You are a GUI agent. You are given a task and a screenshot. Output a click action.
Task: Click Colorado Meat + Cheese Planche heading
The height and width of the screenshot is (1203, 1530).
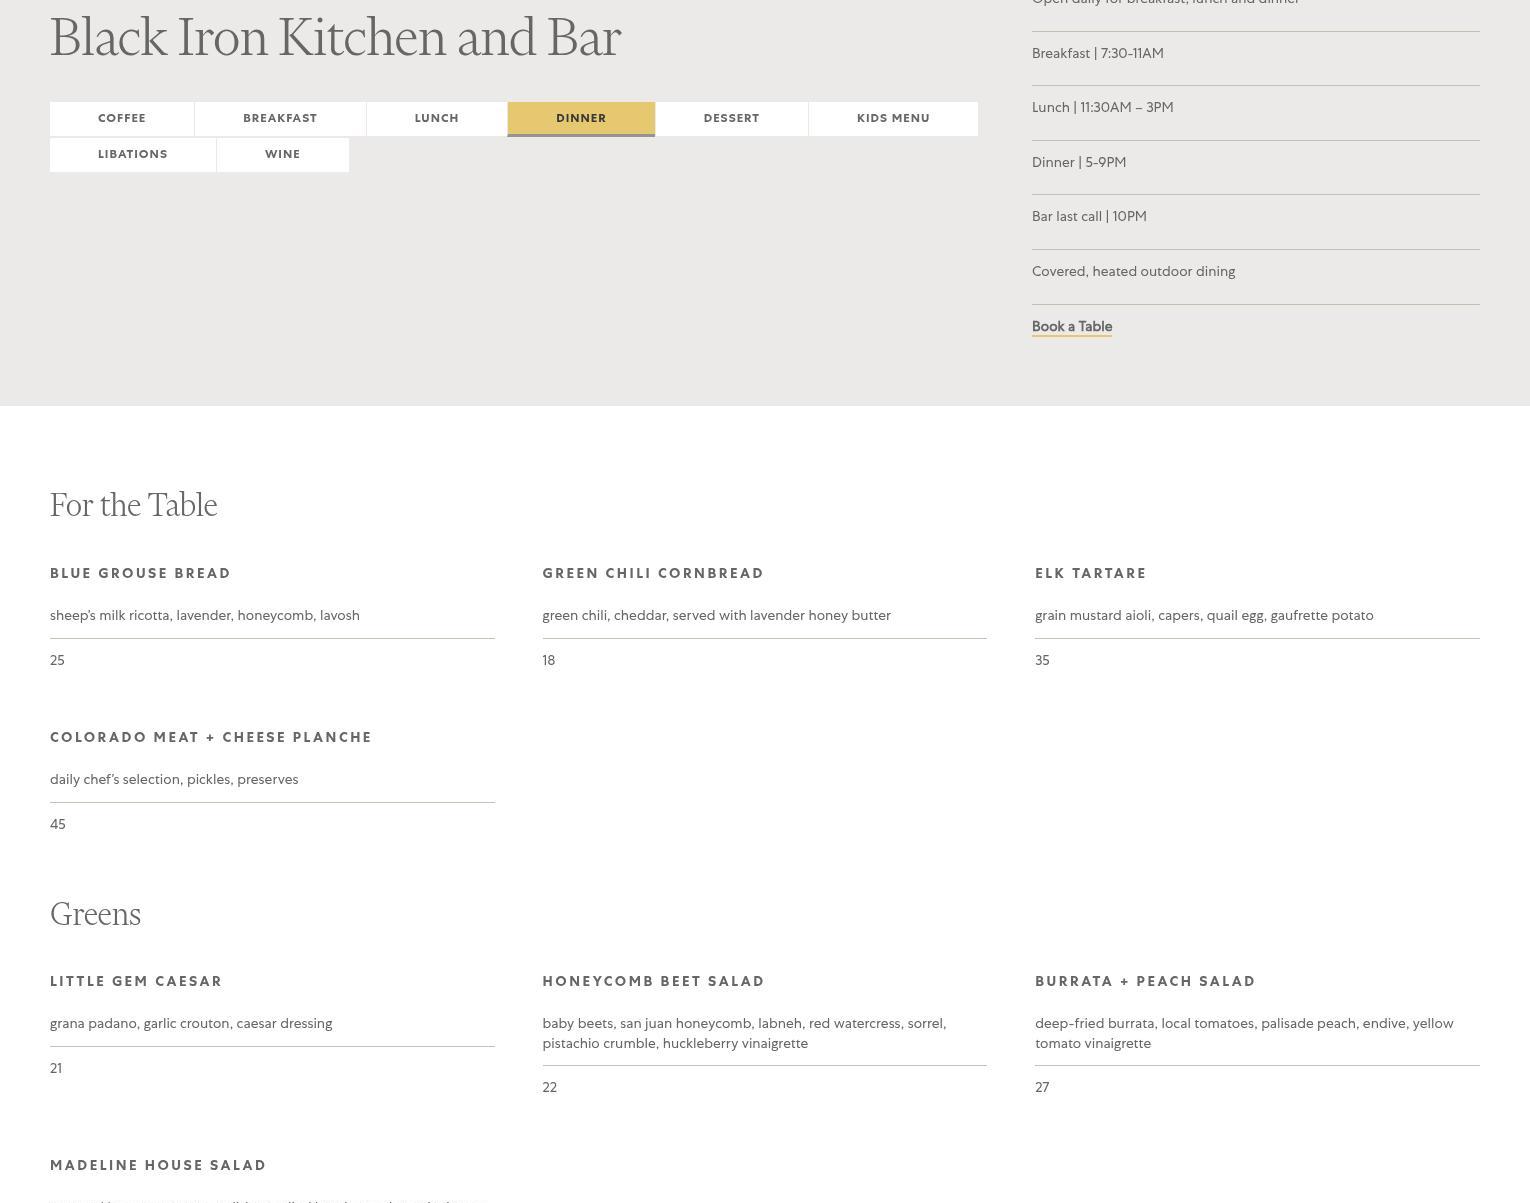(211, 737)
